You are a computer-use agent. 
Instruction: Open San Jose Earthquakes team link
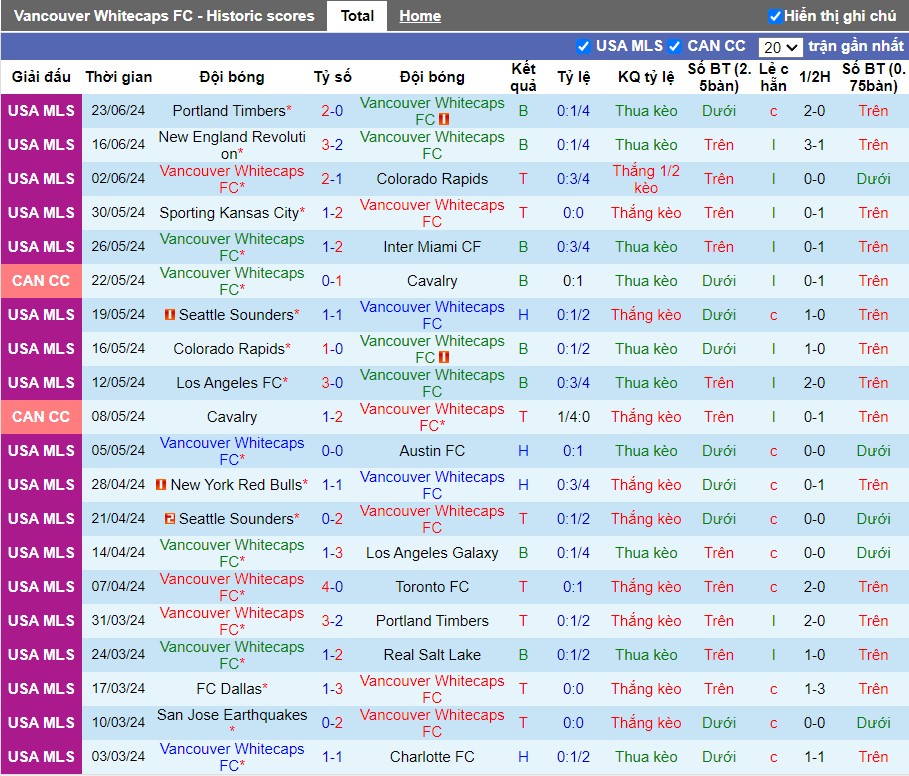point(232,715)
